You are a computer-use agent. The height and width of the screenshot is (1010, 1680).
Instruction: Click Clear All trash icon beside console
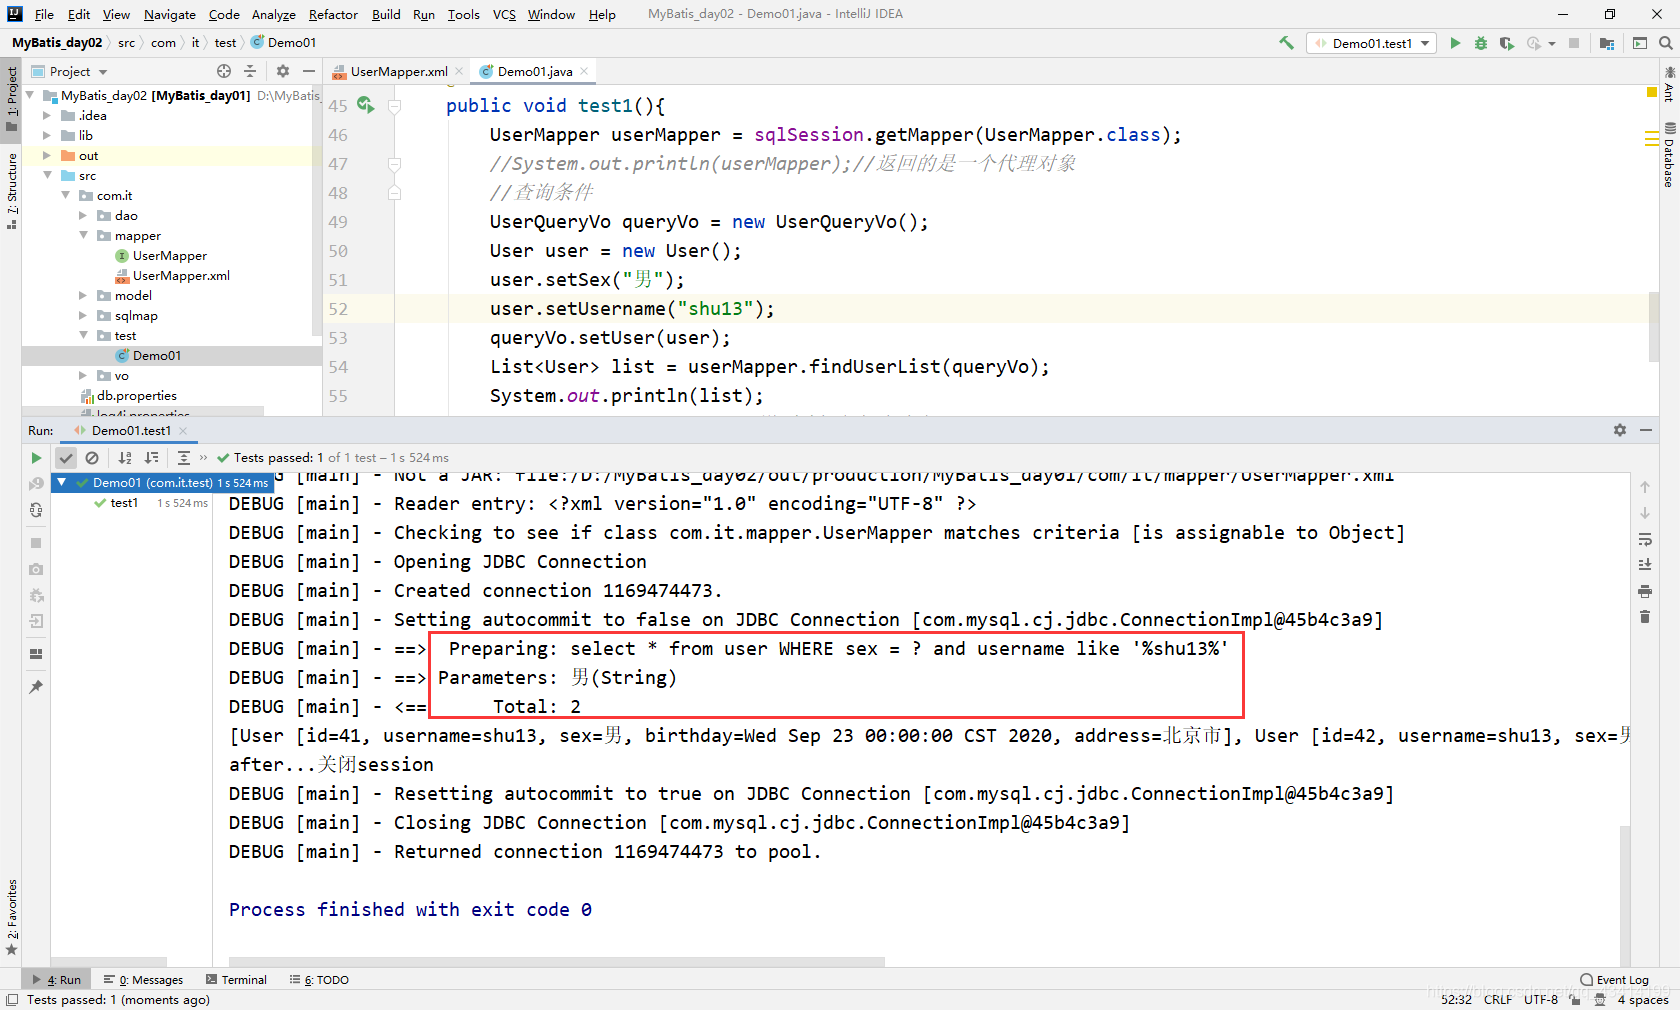pos(1645,617)
